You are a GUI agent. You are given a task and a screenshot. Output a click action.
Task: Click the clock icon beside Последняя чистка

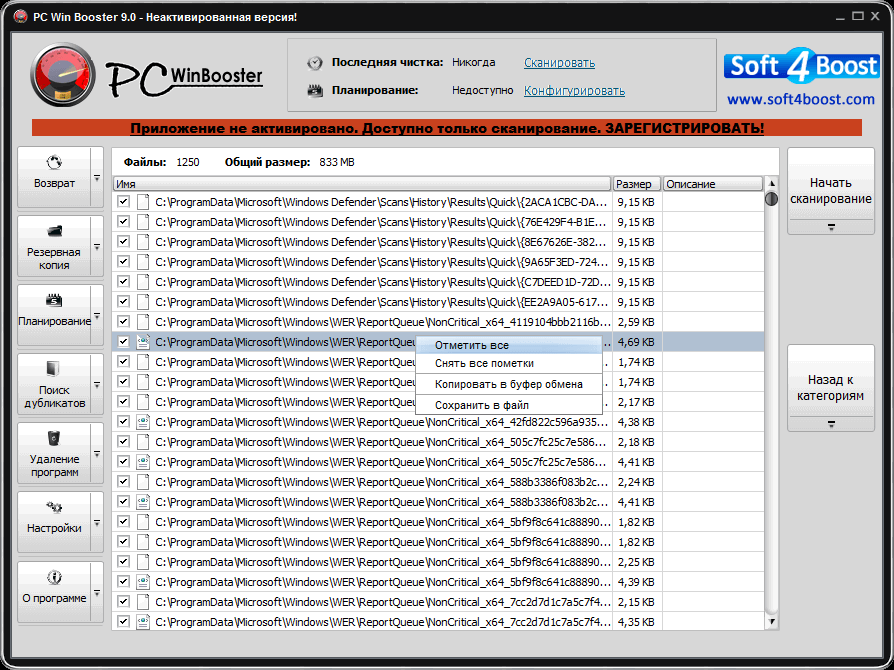click(315, 63)
